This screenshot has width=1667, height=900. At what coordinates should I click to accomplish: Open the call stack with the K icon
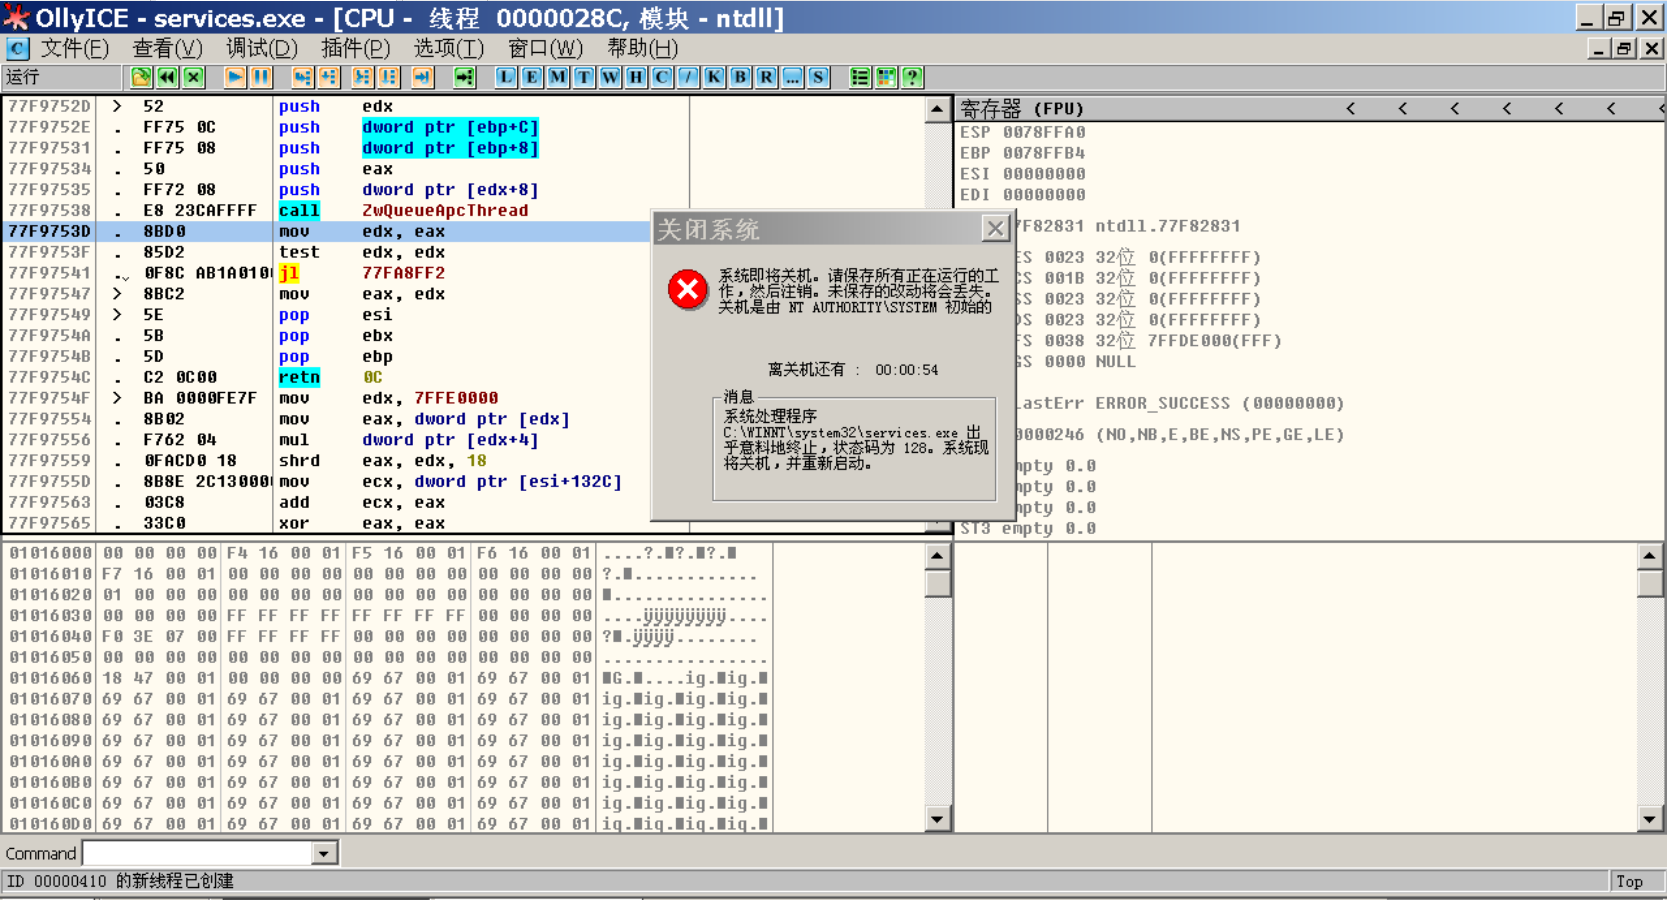713,77
